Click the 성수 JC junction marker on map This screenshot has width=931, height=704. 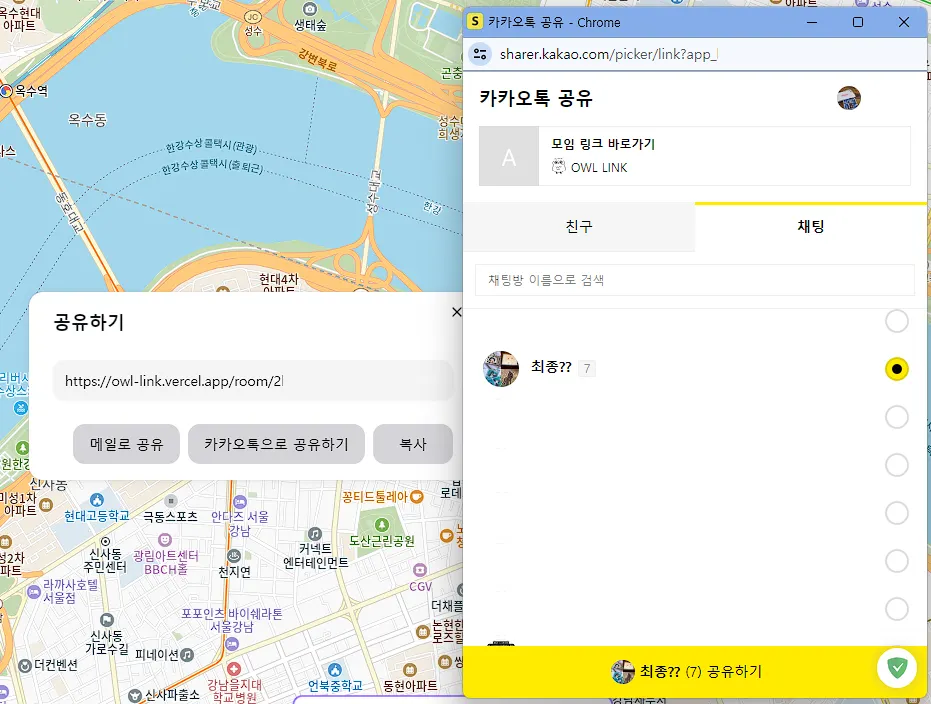pos(254,17)
